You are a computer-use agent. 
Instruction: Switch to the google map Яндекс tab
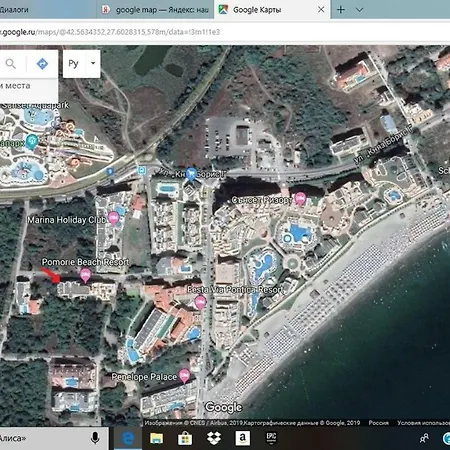pos(155,10)
